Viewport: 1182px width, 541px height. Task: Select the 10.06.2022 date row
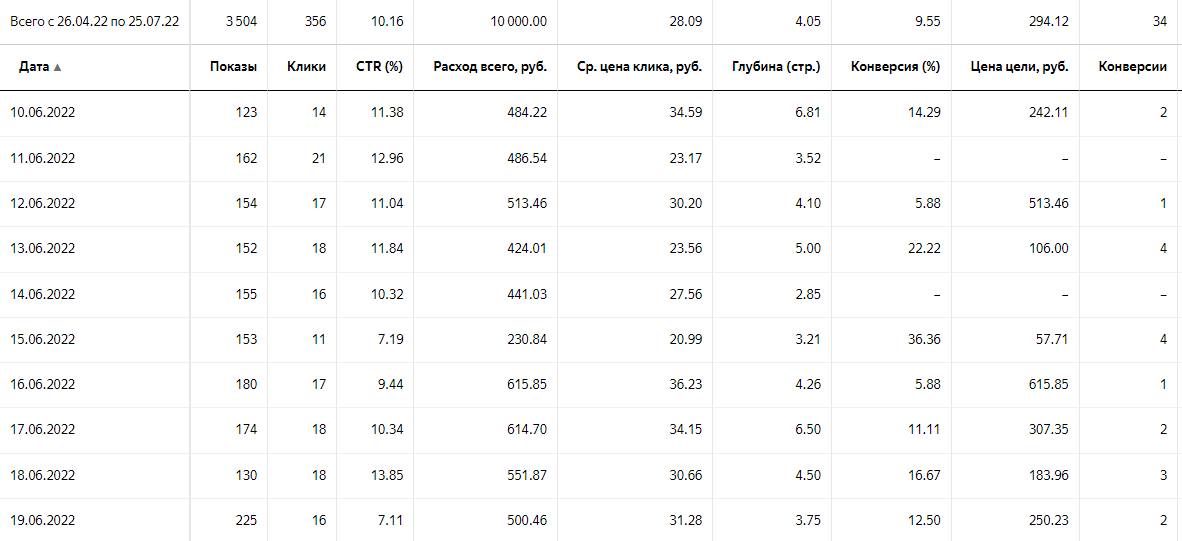591,113
